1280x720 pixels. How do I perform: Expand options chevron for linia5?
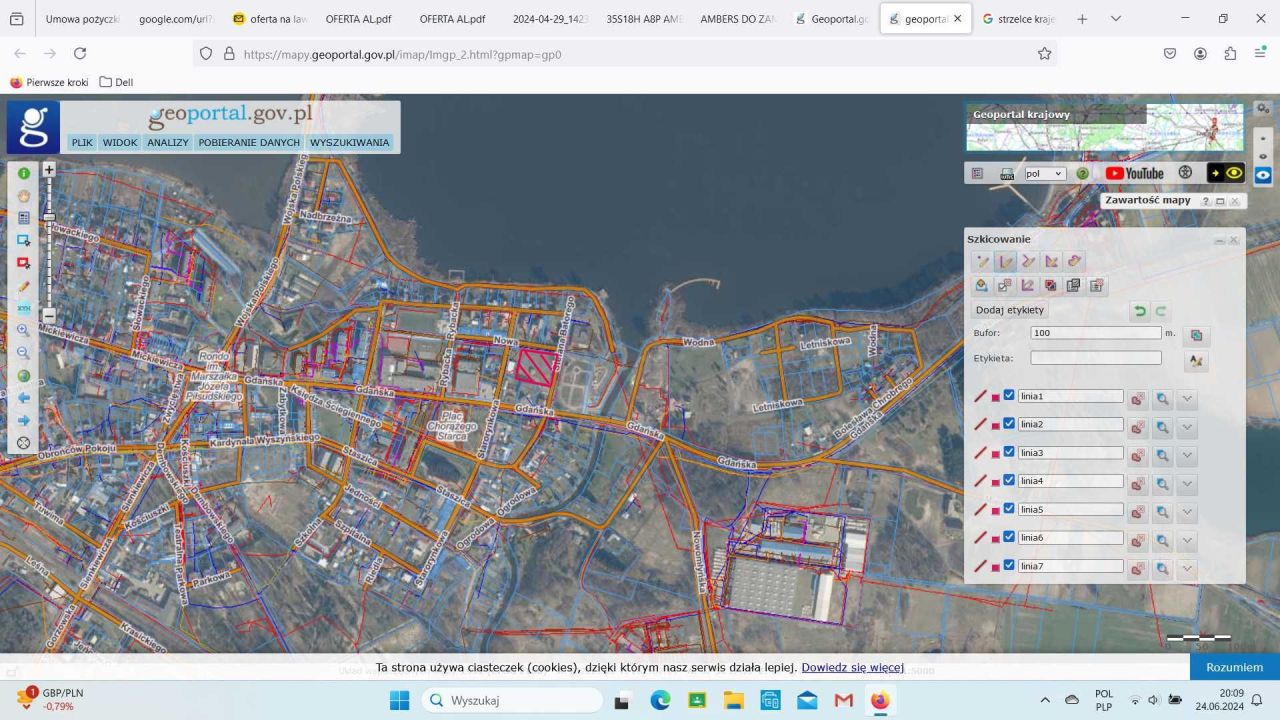(x=1187, y=512)
